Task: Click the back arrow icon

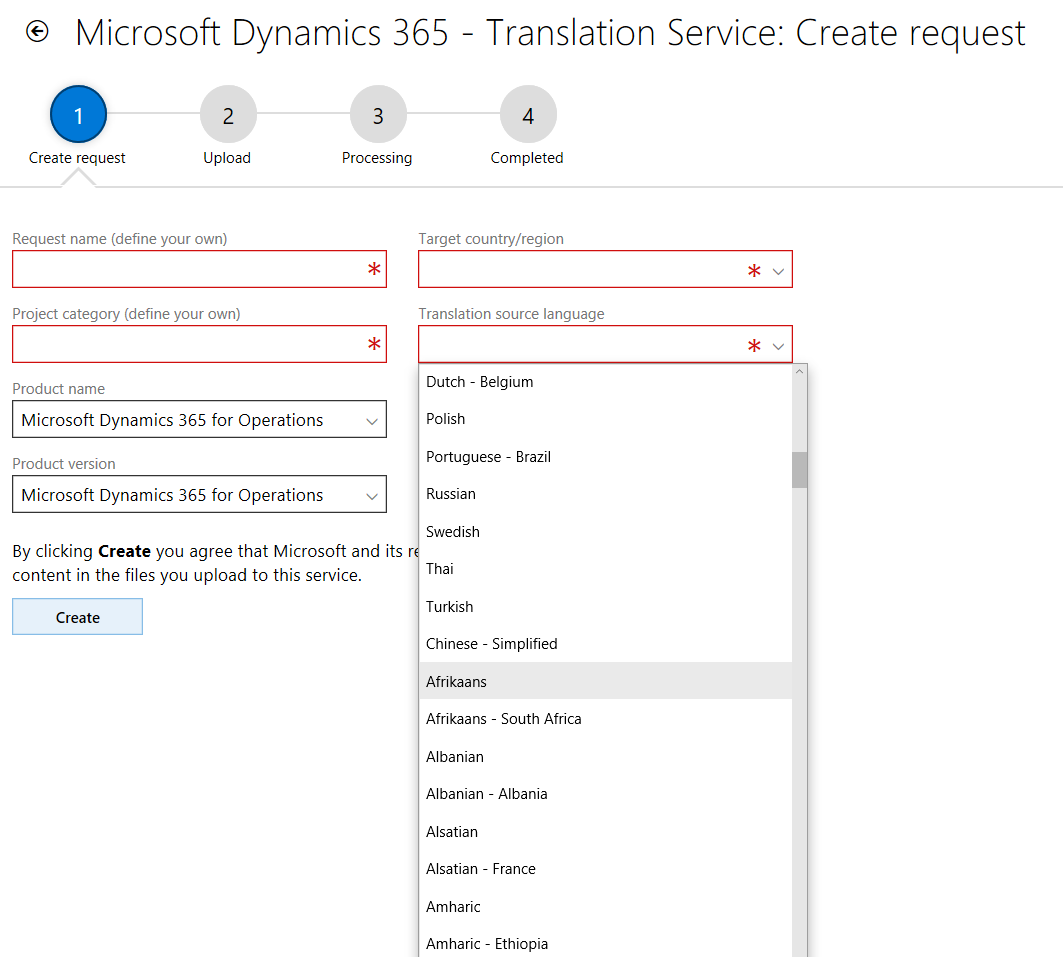Action: tap(37, 32)
